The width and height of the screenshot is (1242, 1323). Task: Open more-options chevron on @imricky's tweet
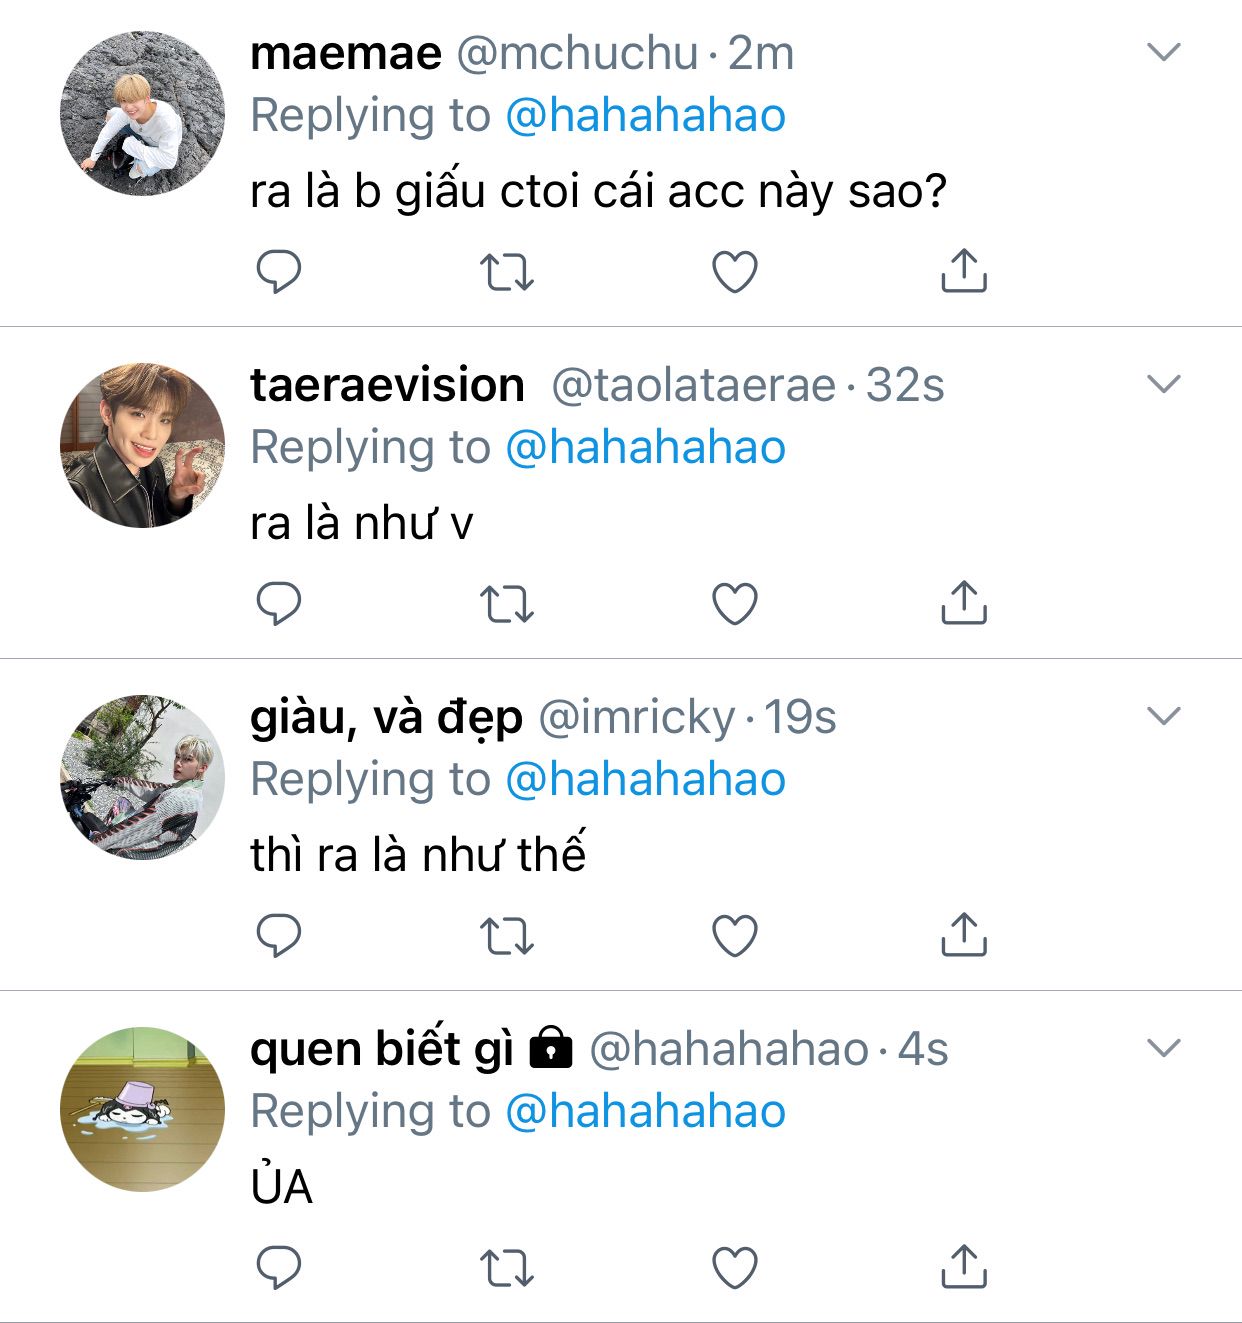(1164, 716)
